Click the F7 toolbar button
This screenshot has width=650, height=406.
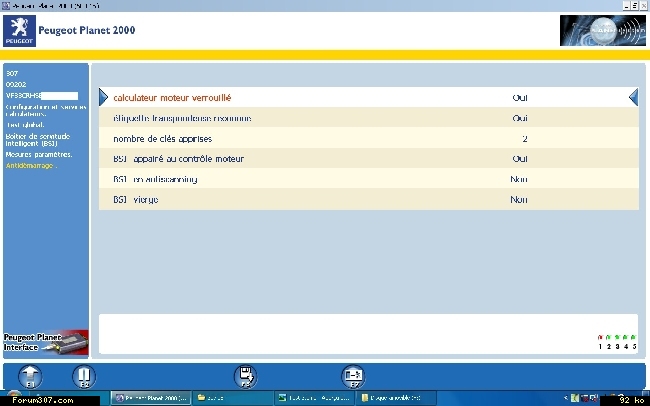click(353, 377)
